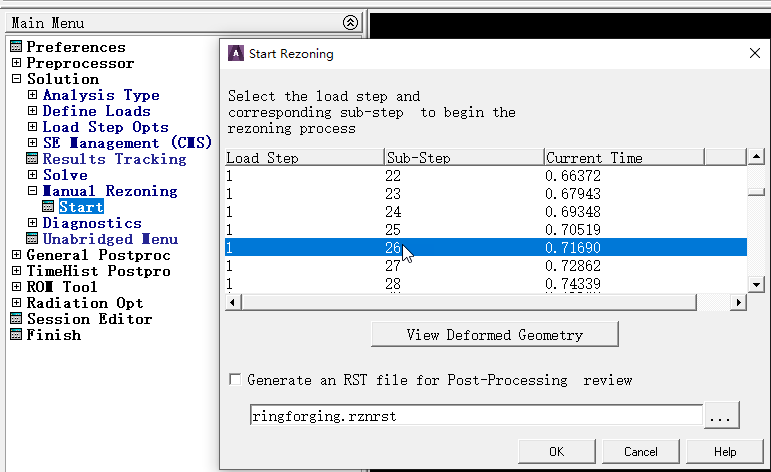Expand ROM Tool node
Viewport: 771px width, 472px height.
click(x=16, y=287)
